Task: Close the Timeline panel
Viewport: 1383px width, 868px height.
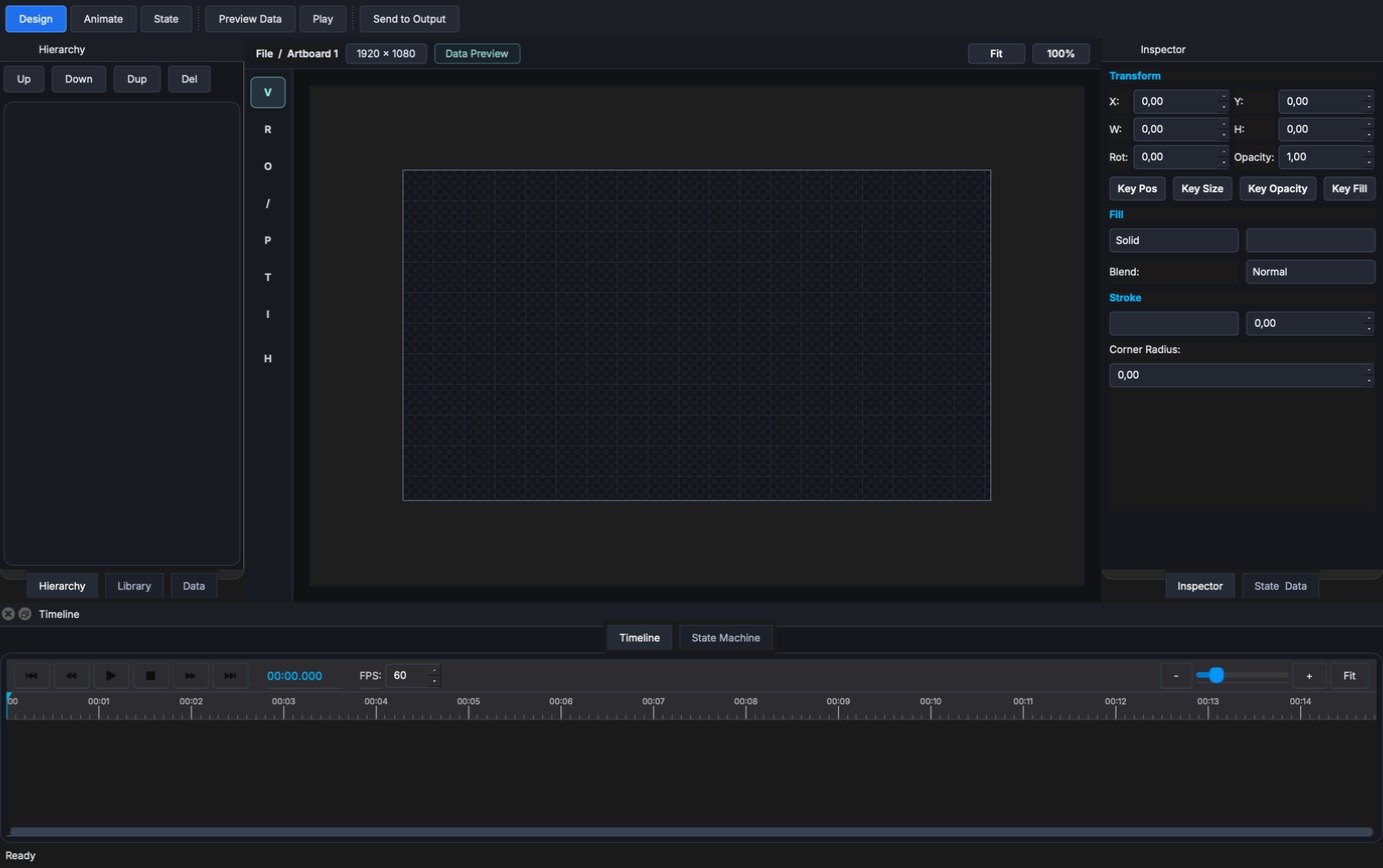Action: 8,614
